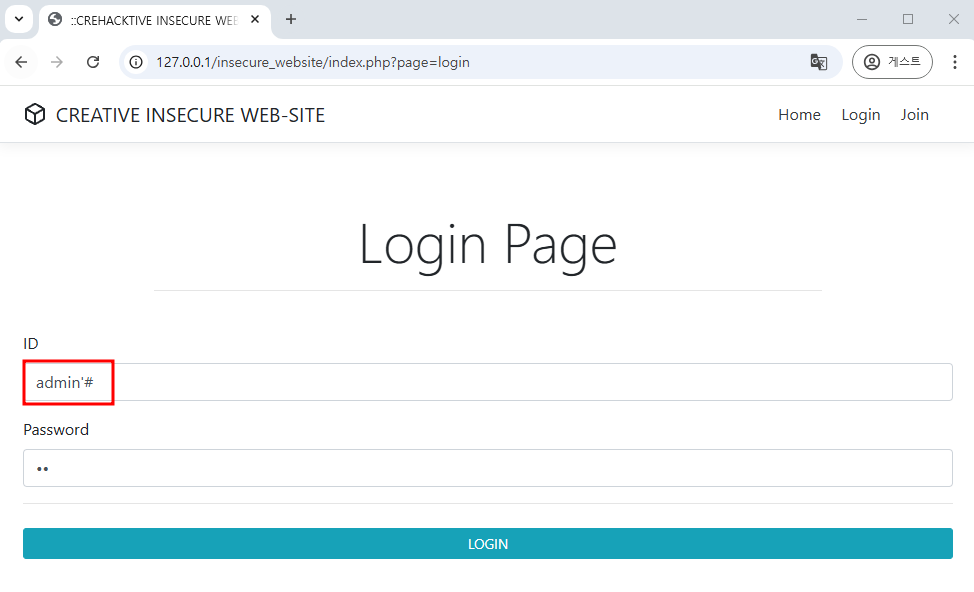Image resolution: width=974 pixels, height=592 pixels.
Task: Select the CREHACKTIVE INSECURE WEB tab
Action: 155,20
